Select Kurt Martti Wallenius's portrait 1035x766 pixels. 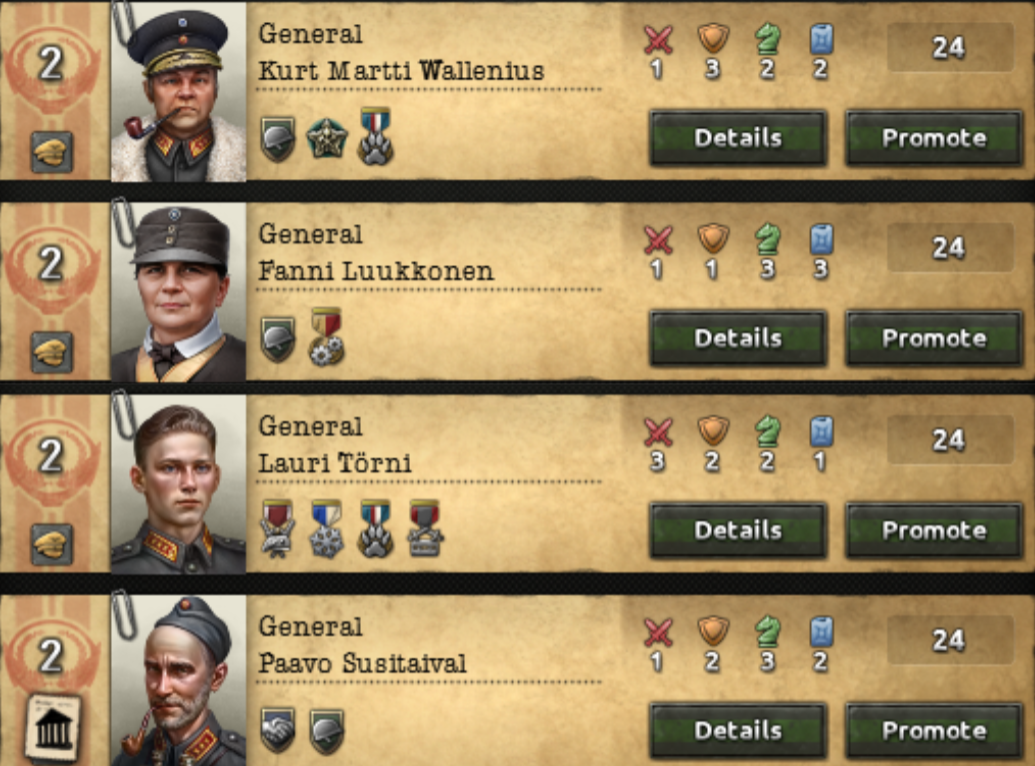click(x=178, y=92)
